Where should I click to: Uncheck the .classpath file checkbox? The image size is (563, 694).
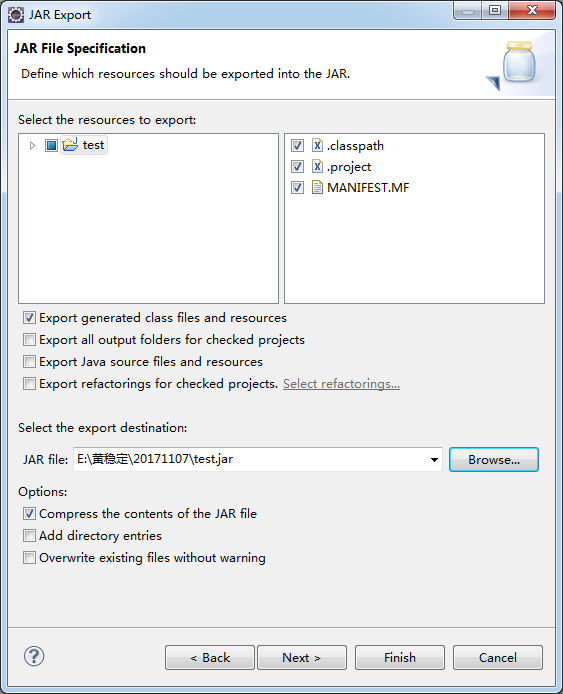pyautogui.click(x=297, y=145)
